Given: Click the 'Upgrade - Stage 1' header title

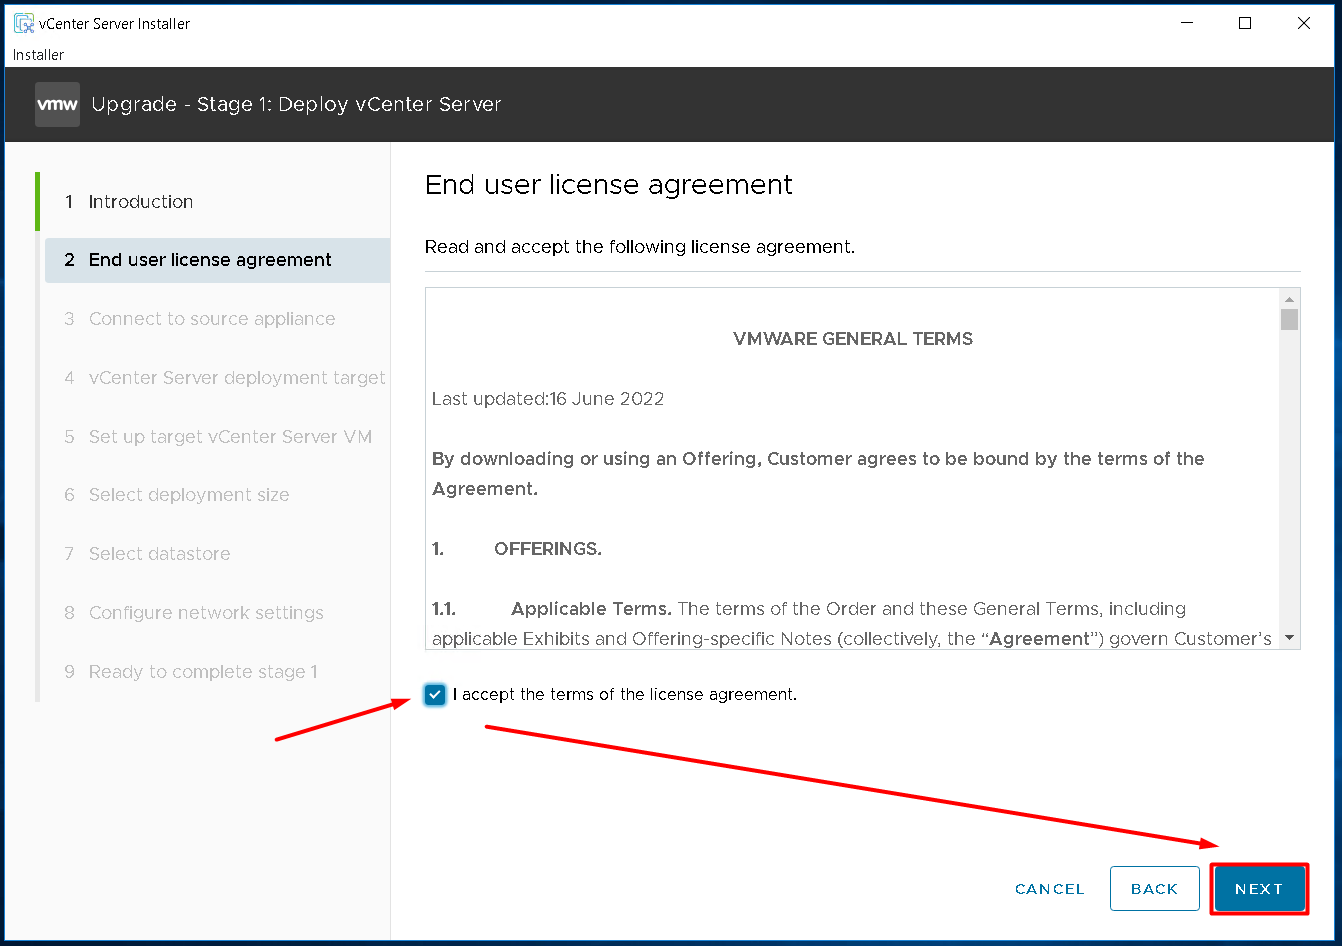Looking at the screenshot, I should click(x=296, y=104).
